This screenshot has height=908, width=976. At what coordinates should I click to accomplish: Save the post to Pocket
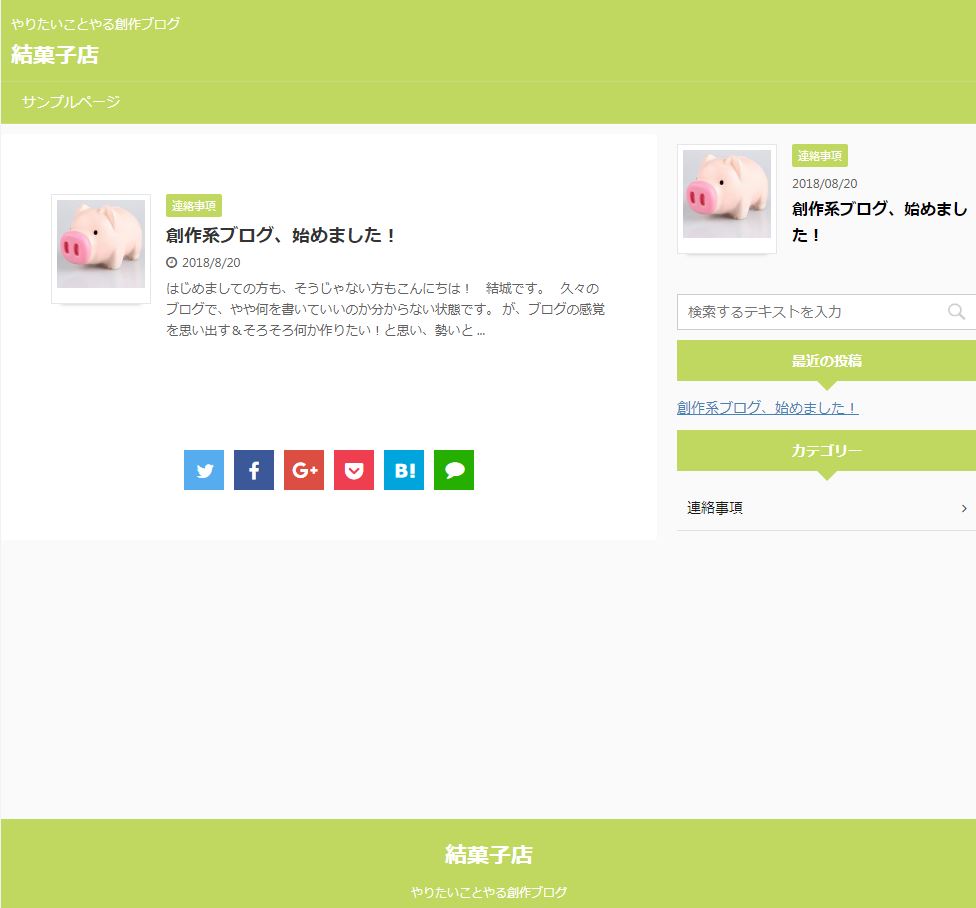point(354,470)
